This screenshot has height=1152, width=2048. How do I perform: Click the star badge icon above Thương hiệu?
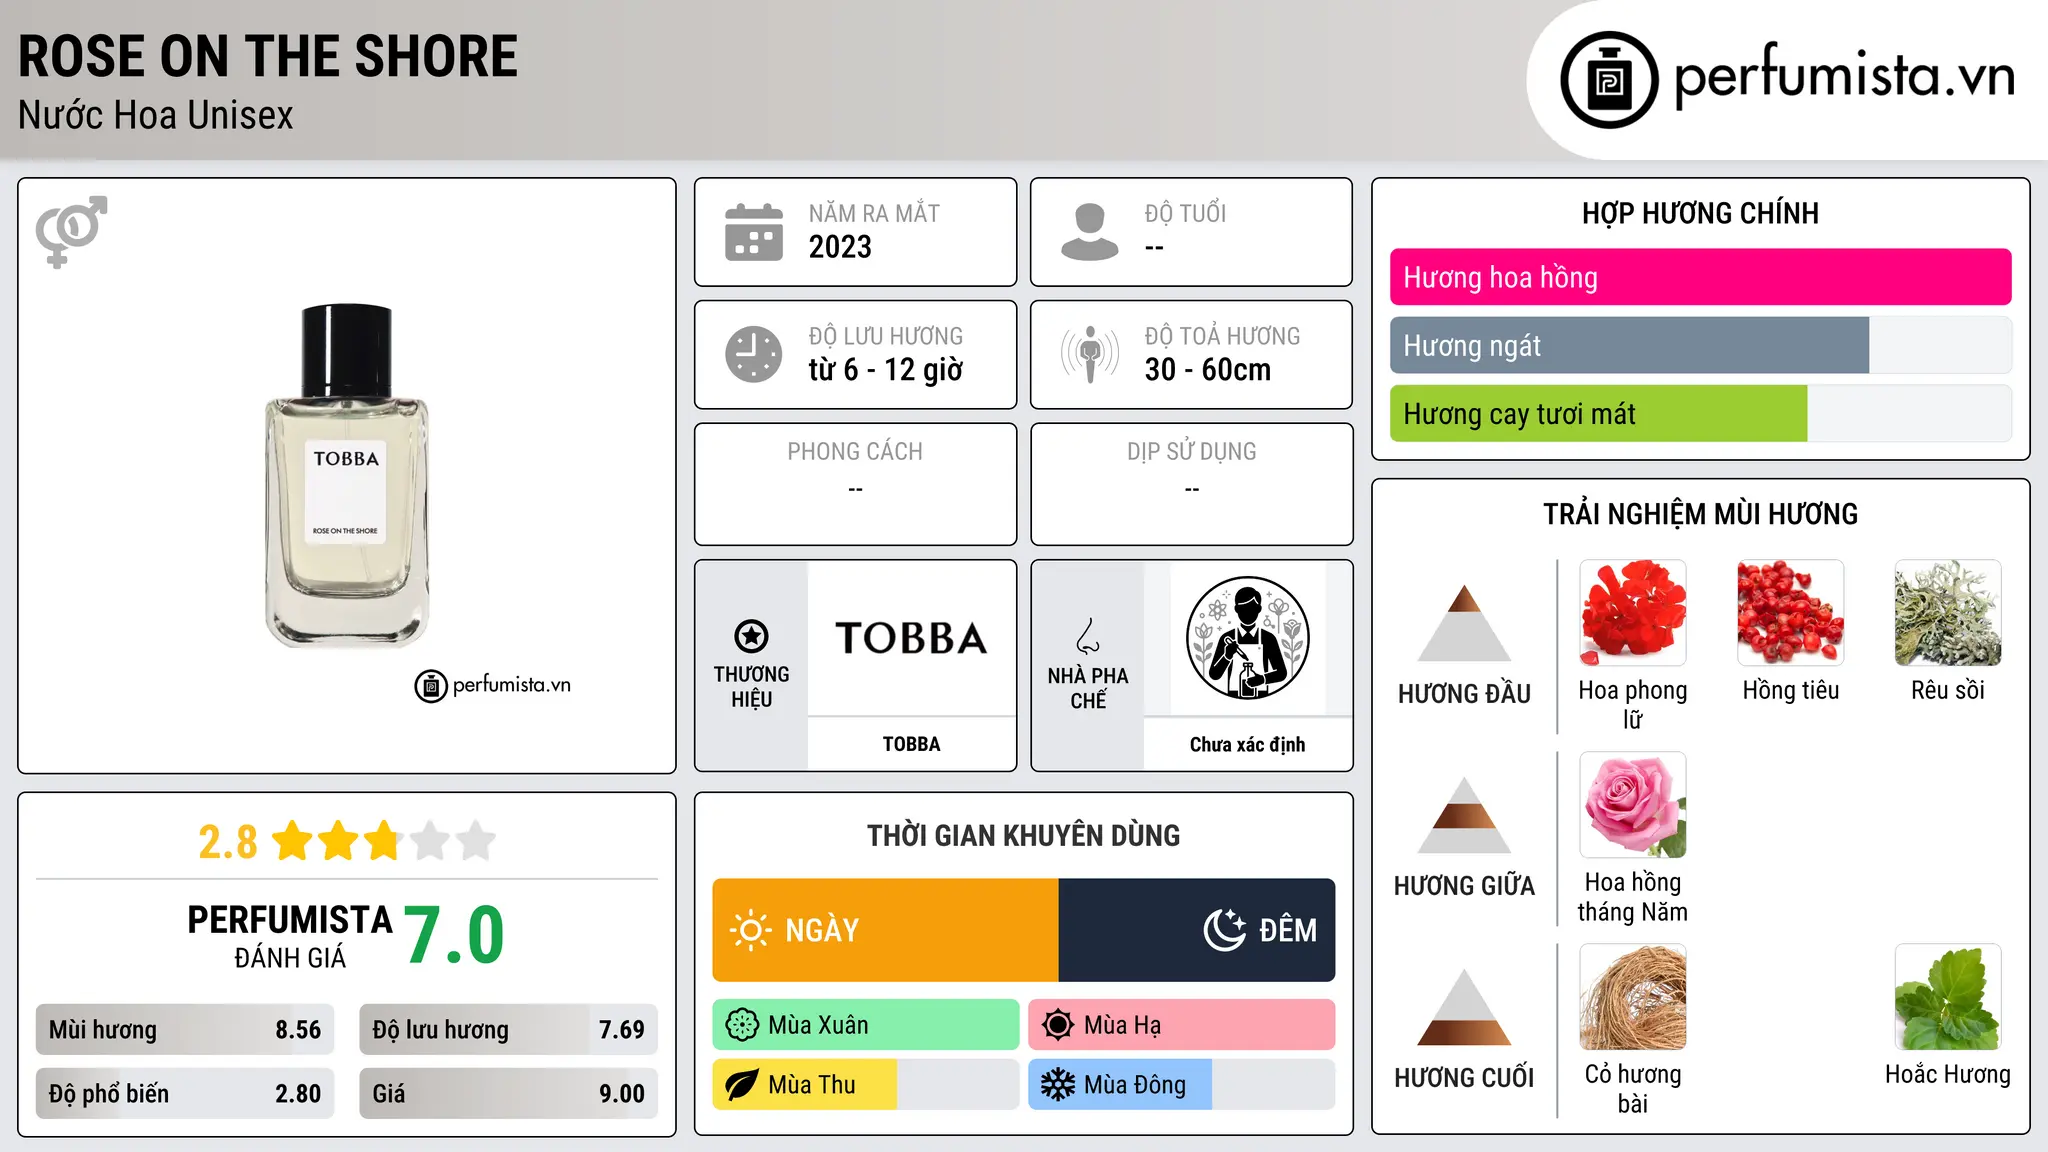(x=751, y=636)
